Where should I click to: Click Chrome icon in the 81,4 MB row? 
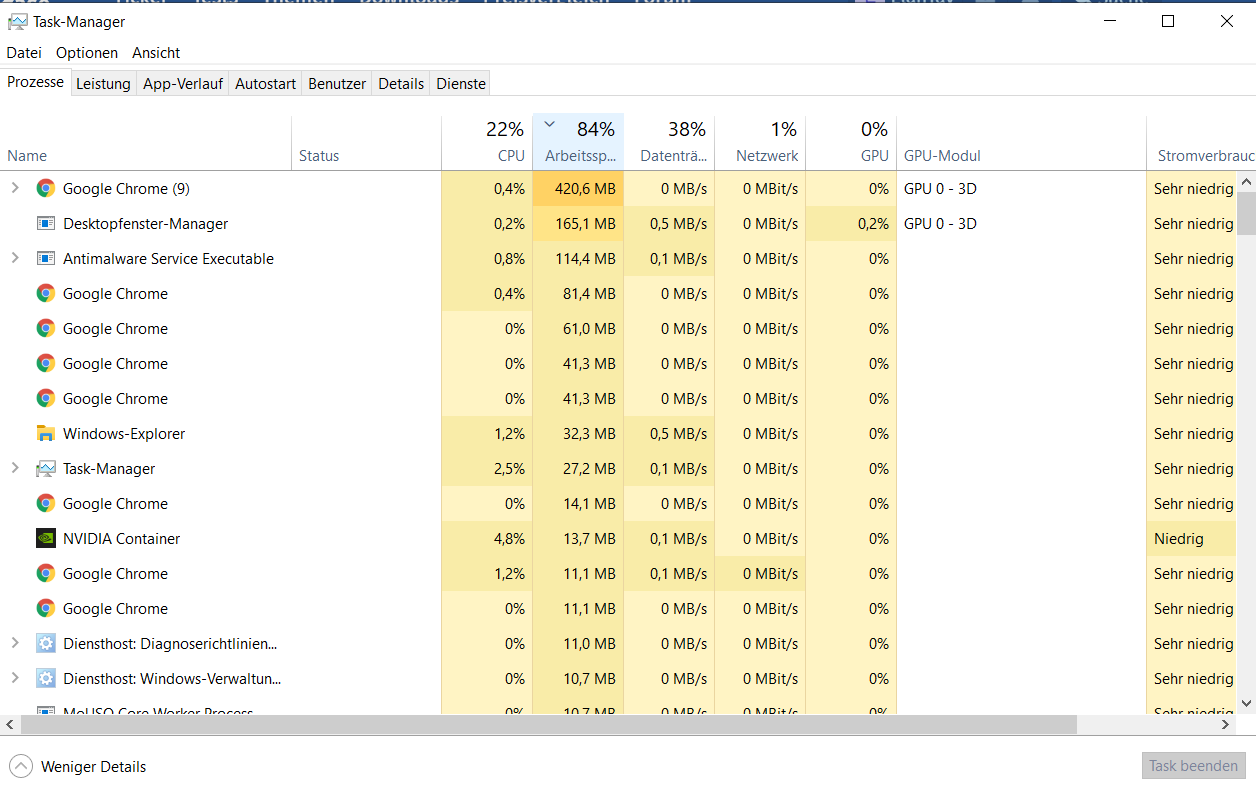click(45, 293)
